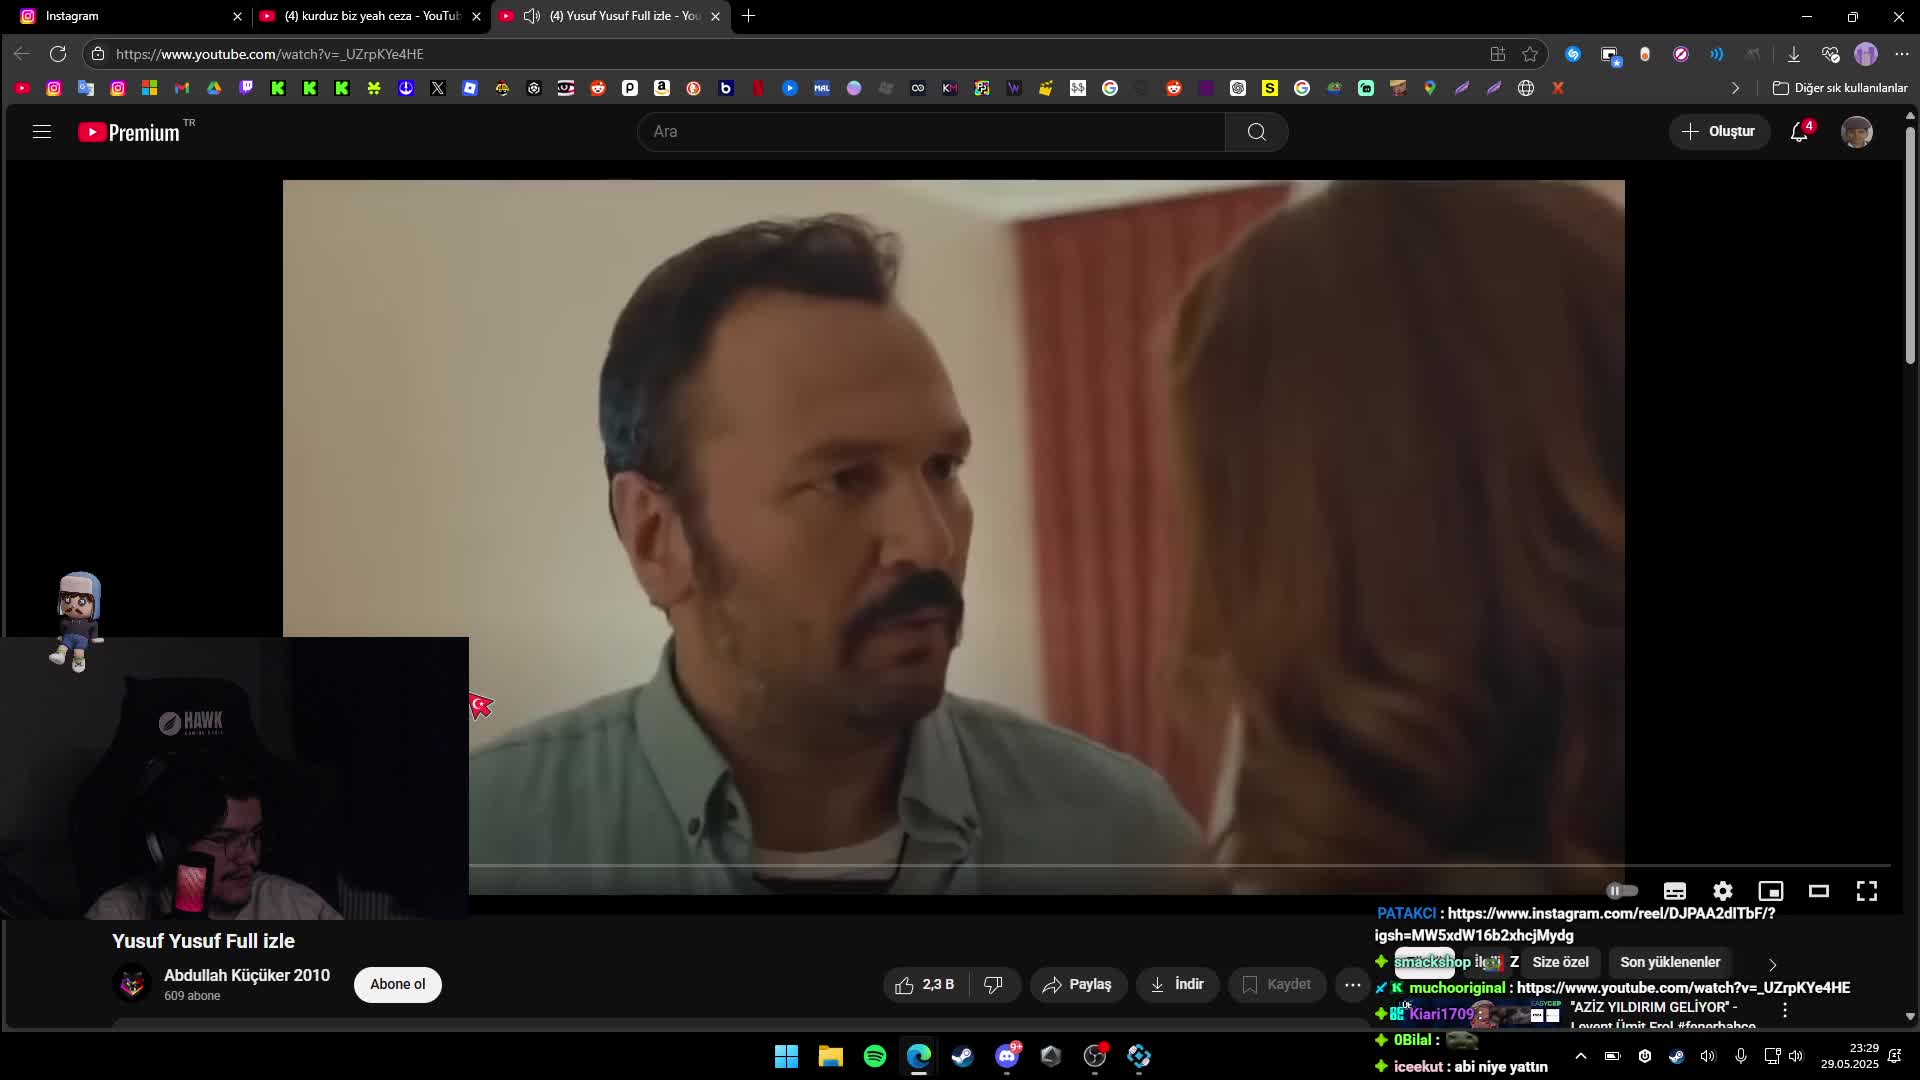The image size is (1920, 1080).
Task: Open Windows Start menu
Action: tap(787, 1056)
